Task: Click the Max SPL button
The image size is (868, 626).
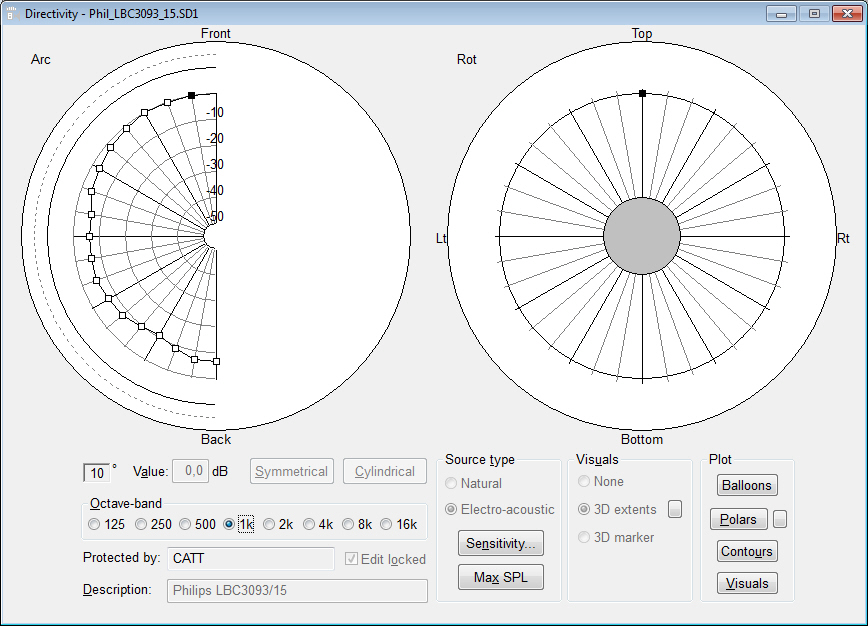Action: pos(500,577)
